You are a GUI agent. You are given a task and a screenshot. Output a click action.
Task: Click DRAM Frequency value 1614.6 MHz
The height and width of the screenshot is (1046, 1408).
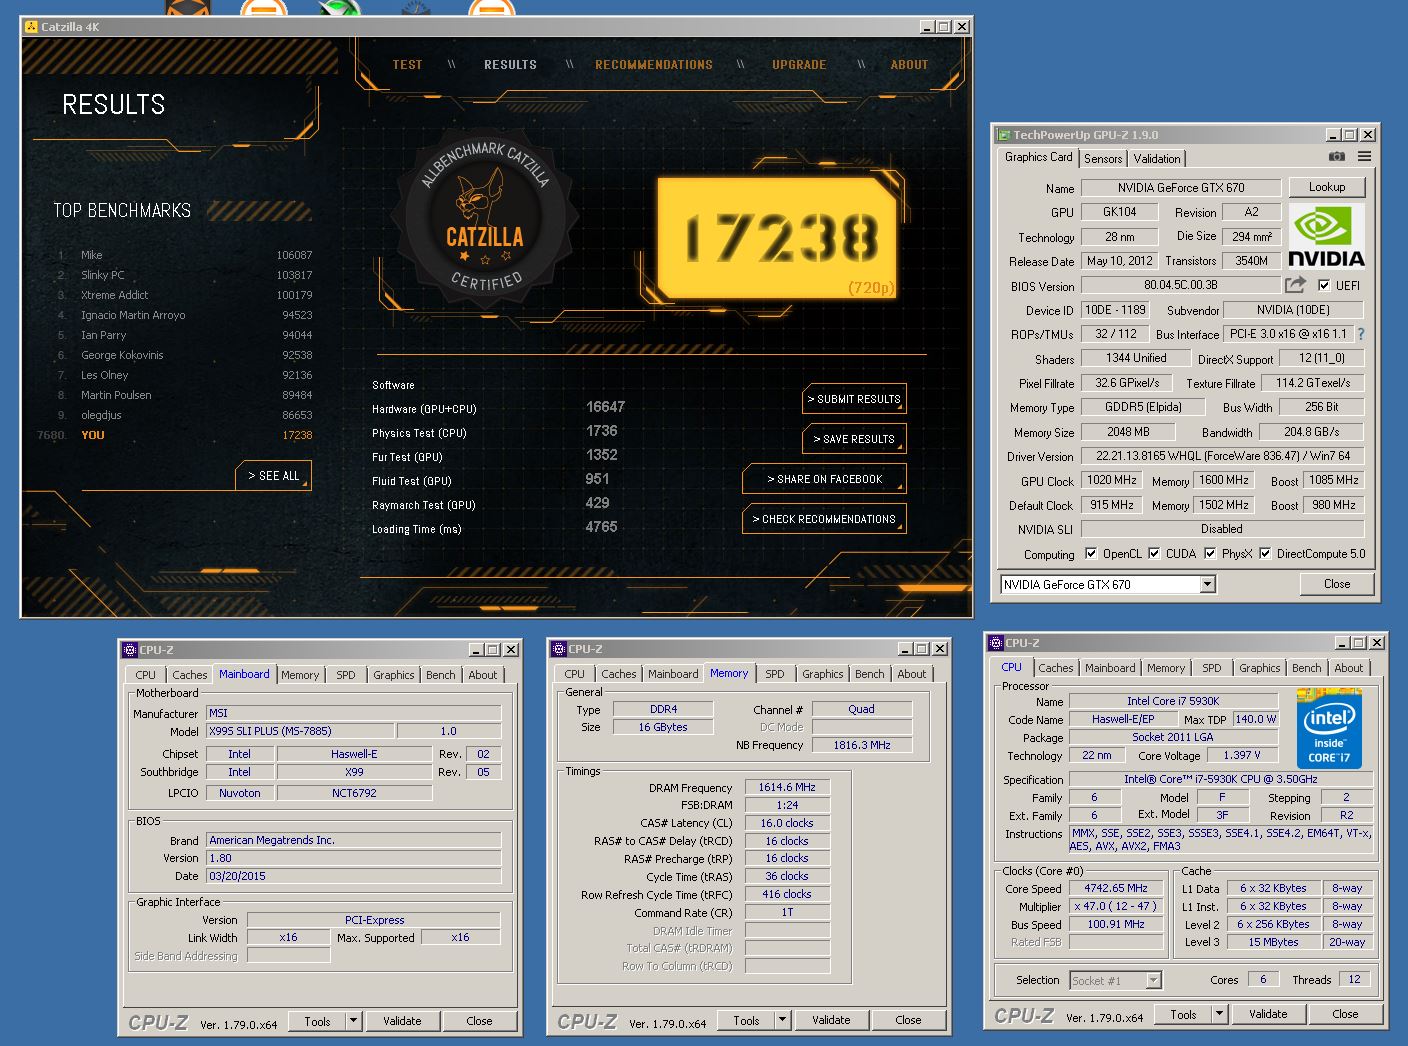coord(787,787)
